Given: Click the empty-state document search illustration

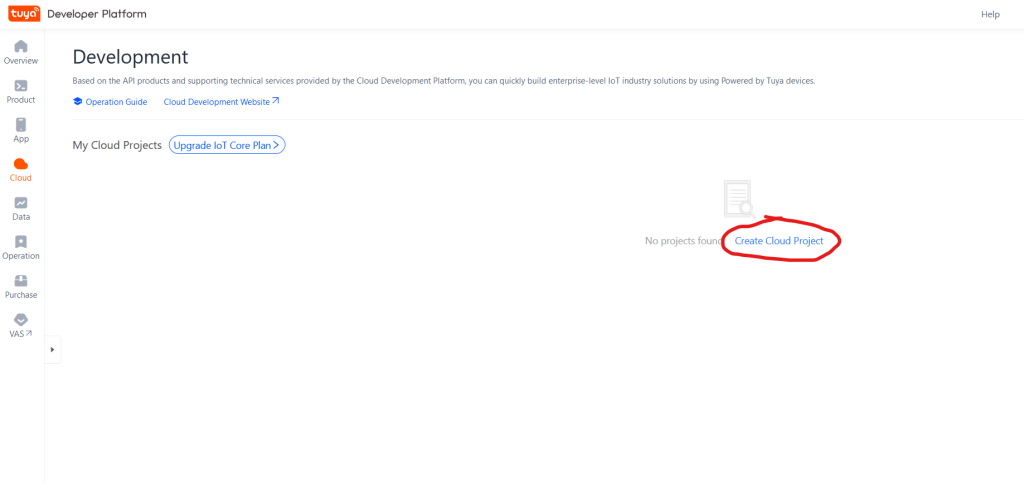Looking at the screenshot, I should [738, 199].
